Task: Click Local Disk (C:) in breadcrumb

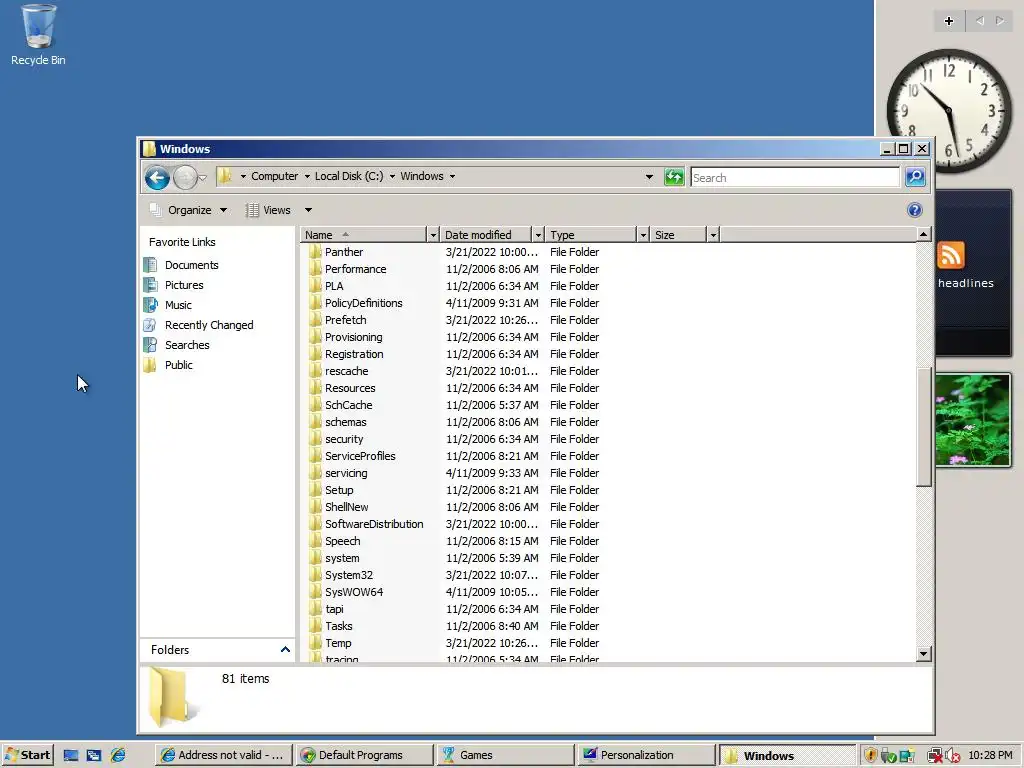Action: click(x=349, y=176)
